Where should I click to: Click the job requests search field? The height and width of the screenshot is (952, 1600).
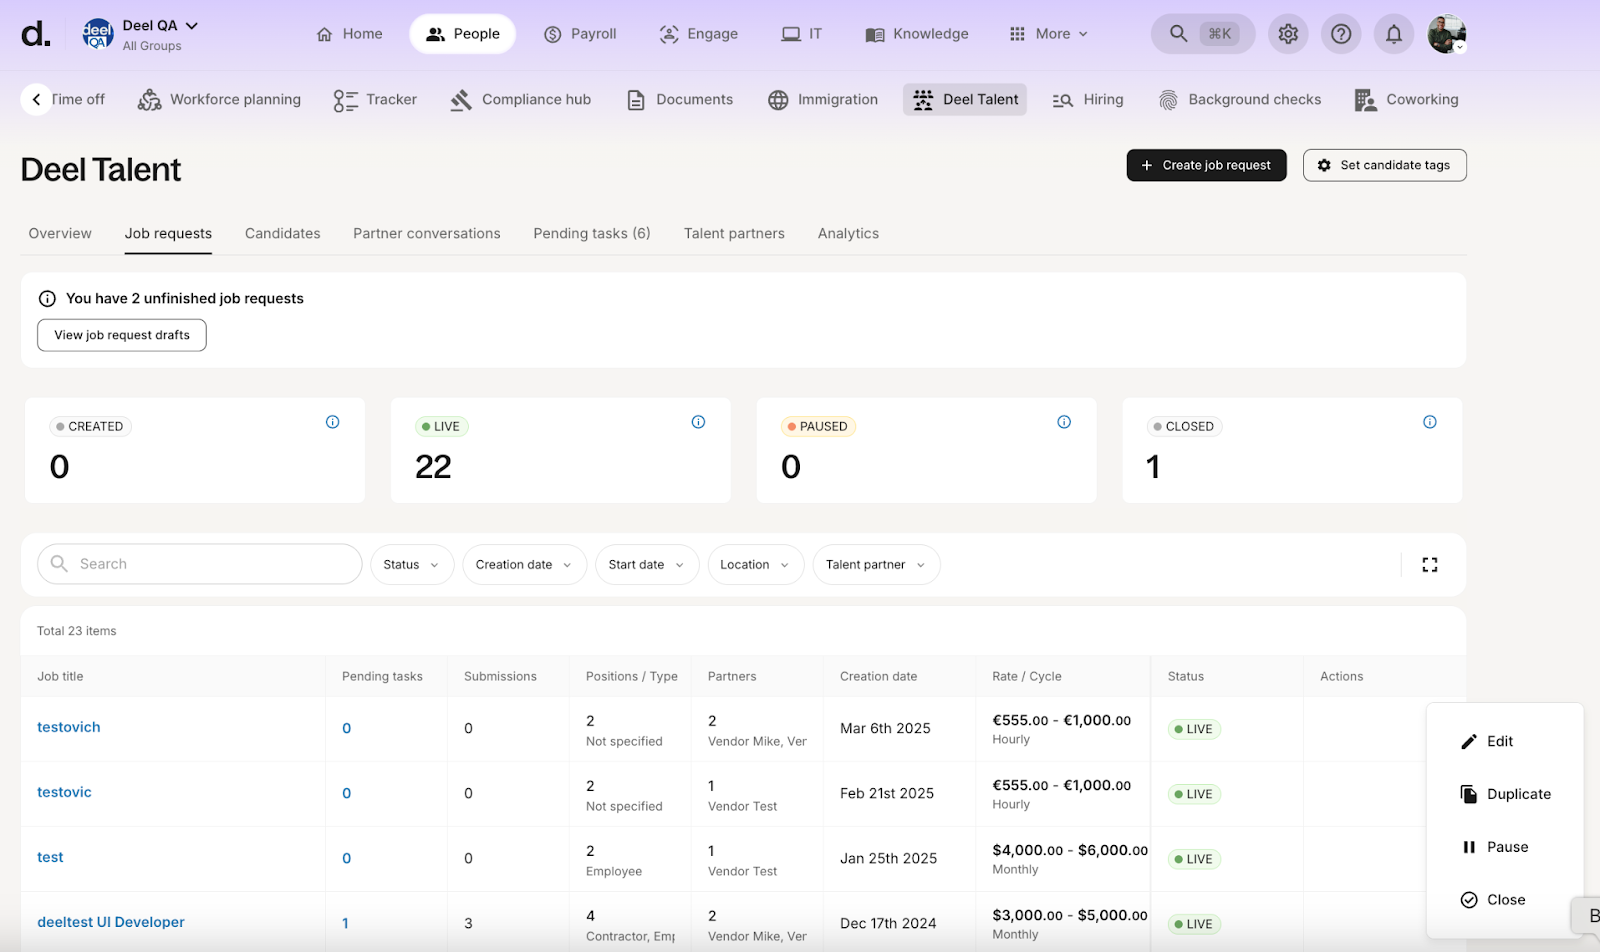pyautogui.click(x=200, y=564)
